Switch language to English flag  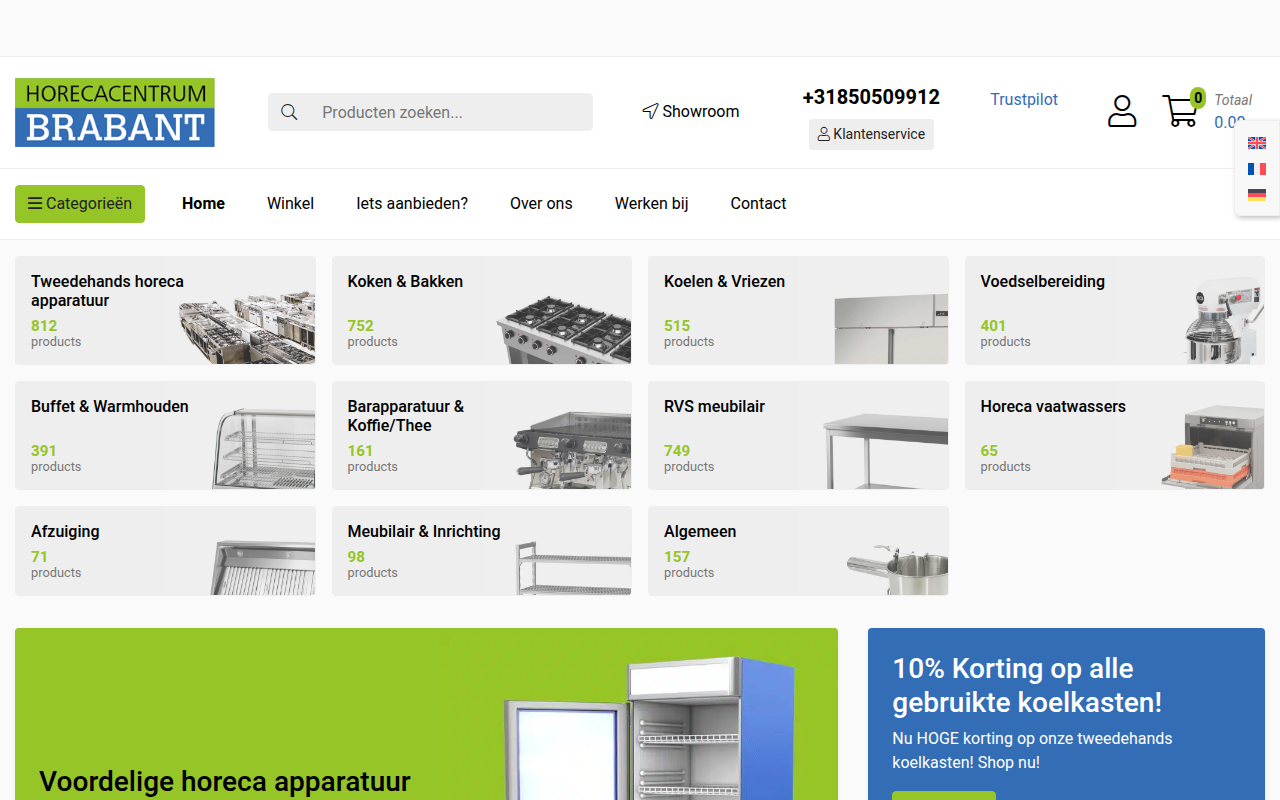(x=1257, y=143)
